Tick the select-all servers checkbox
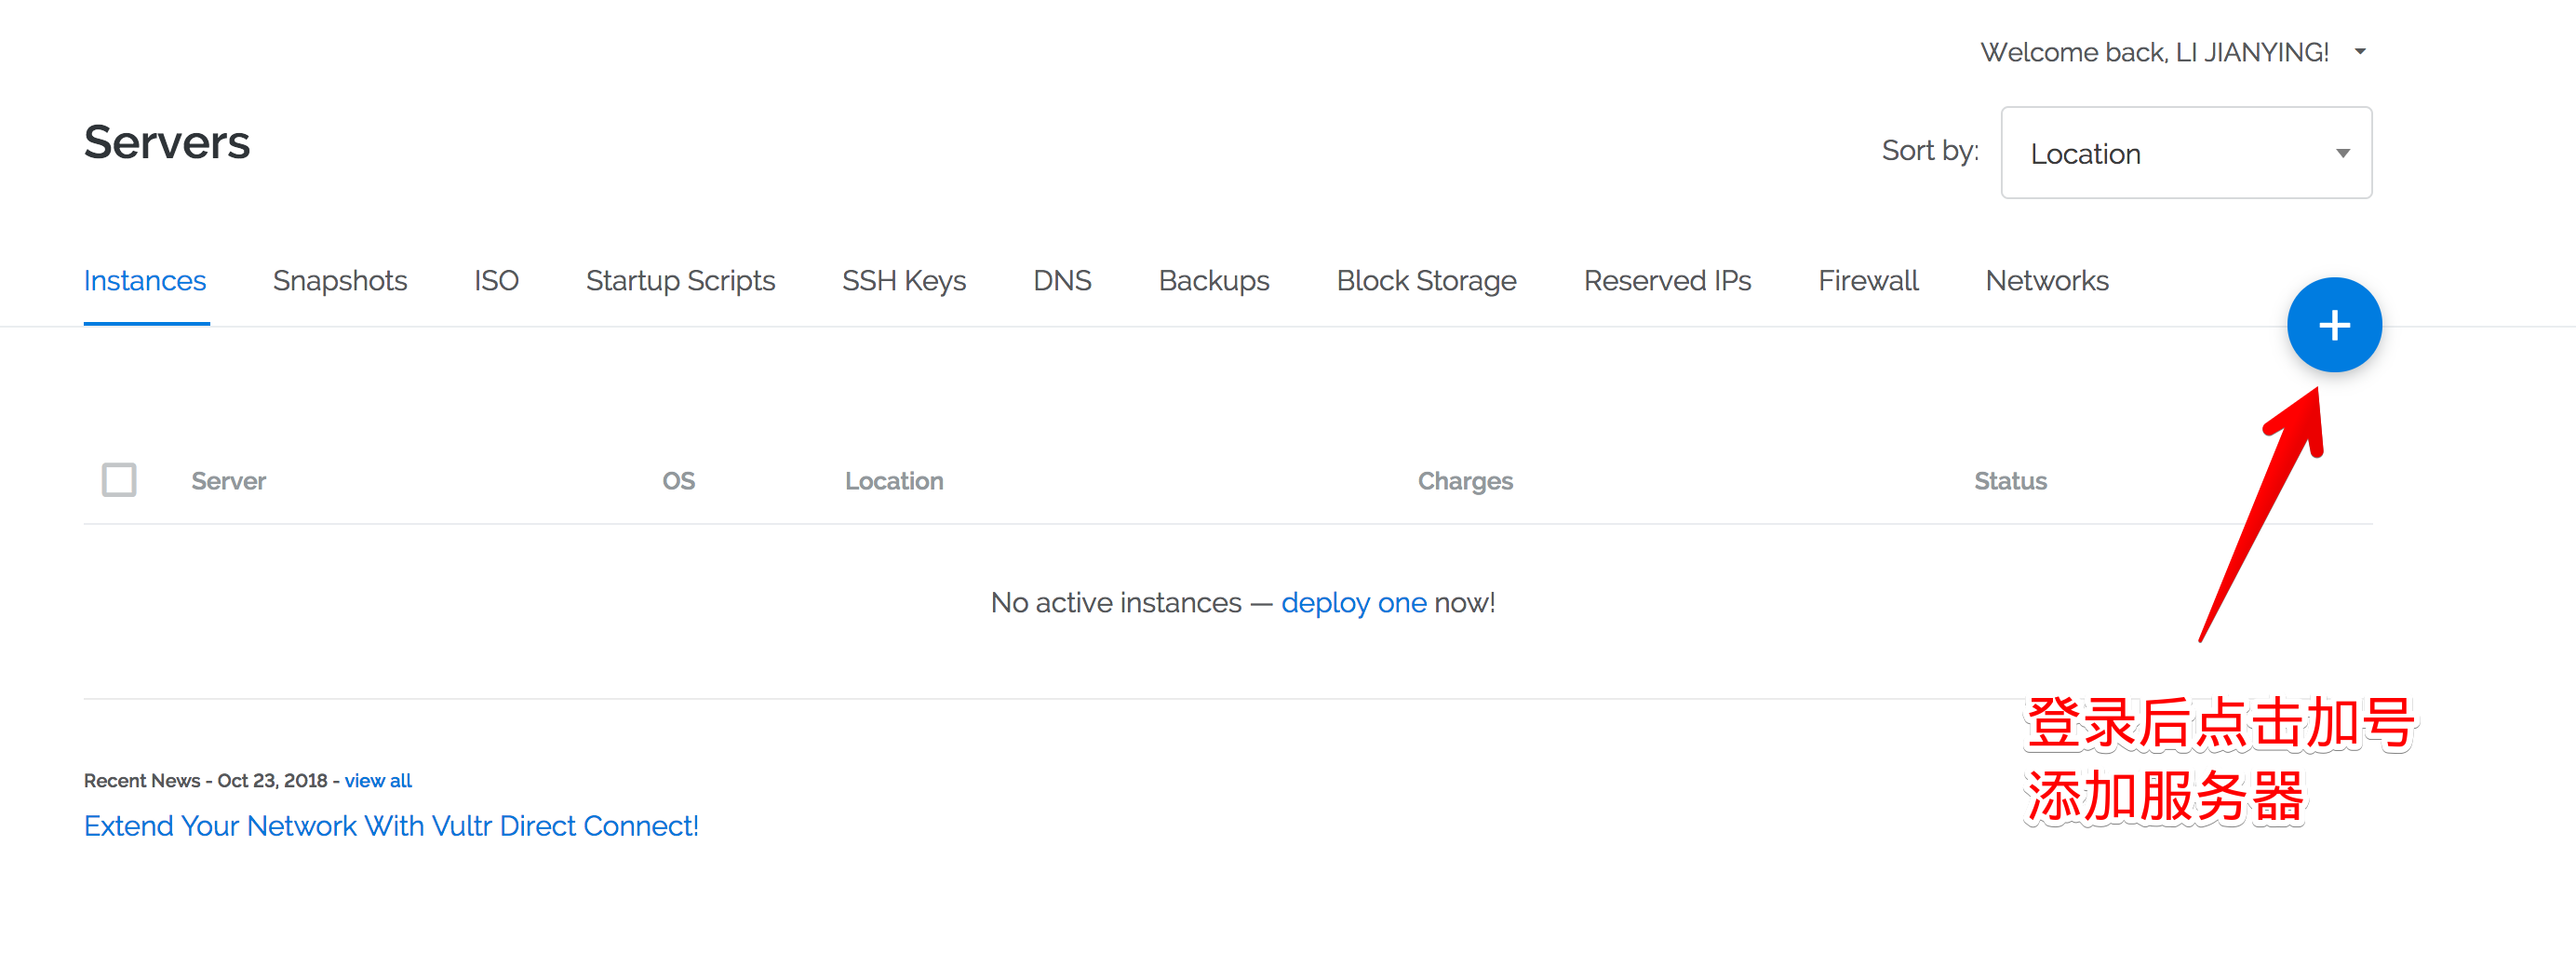Screen dimensions: 2576x966 pyautogui.click(x=119, y=480)
